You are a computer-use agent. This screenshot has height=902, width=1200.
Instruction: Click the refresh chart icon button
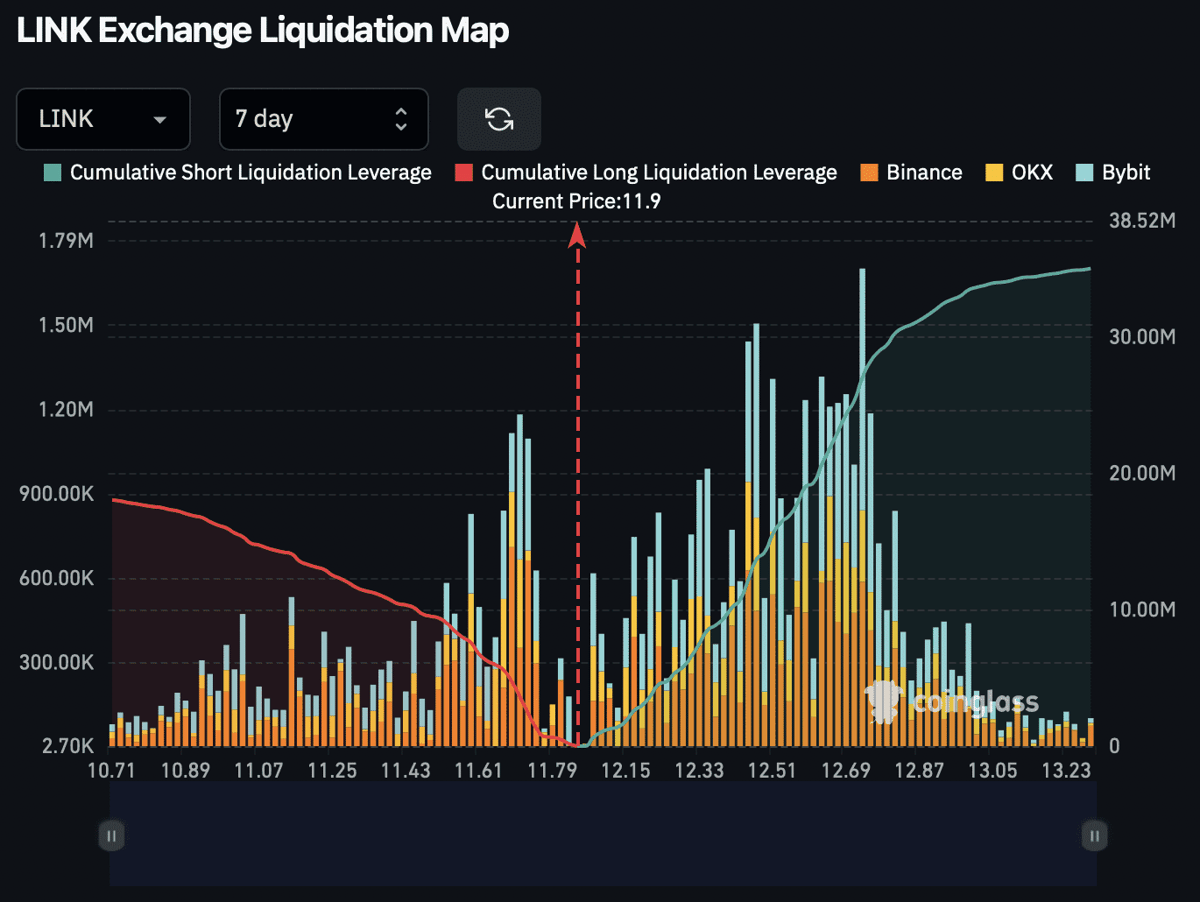point(499,119)
